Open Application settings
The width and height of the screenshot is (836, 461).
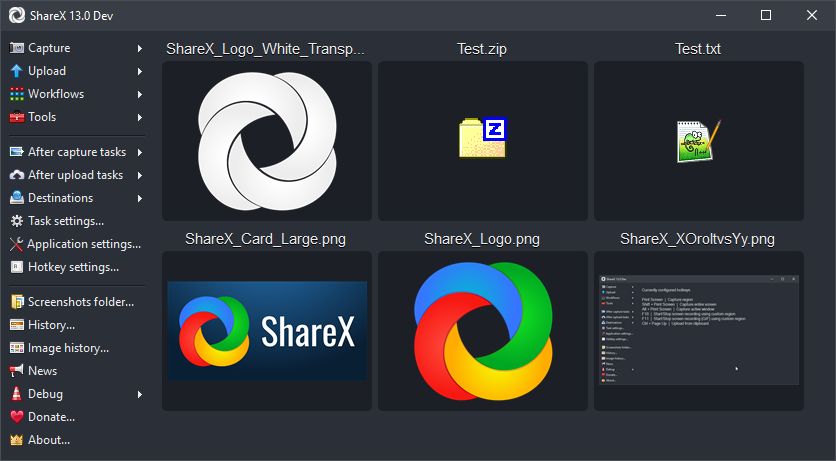(83, 244)
